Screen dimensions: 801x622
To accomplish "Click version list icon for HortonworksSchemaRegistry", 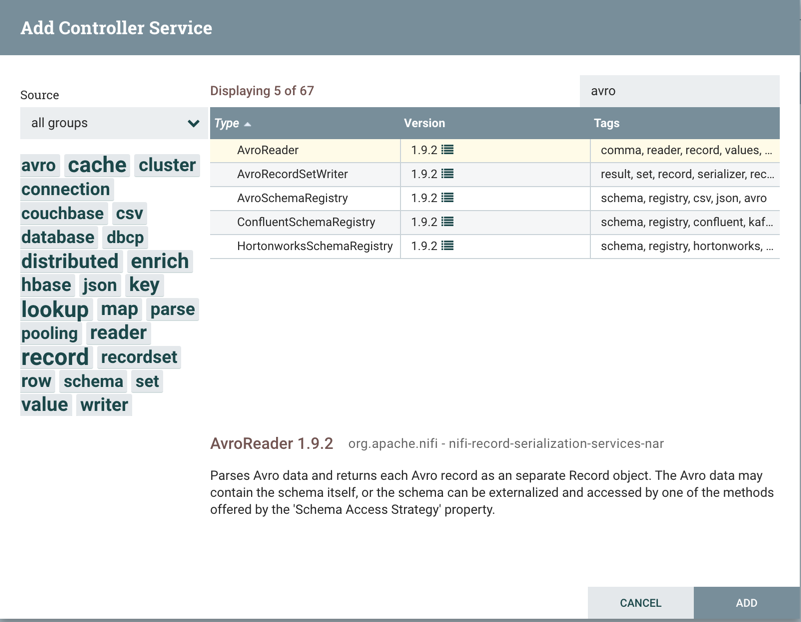I will pos(447,246).
